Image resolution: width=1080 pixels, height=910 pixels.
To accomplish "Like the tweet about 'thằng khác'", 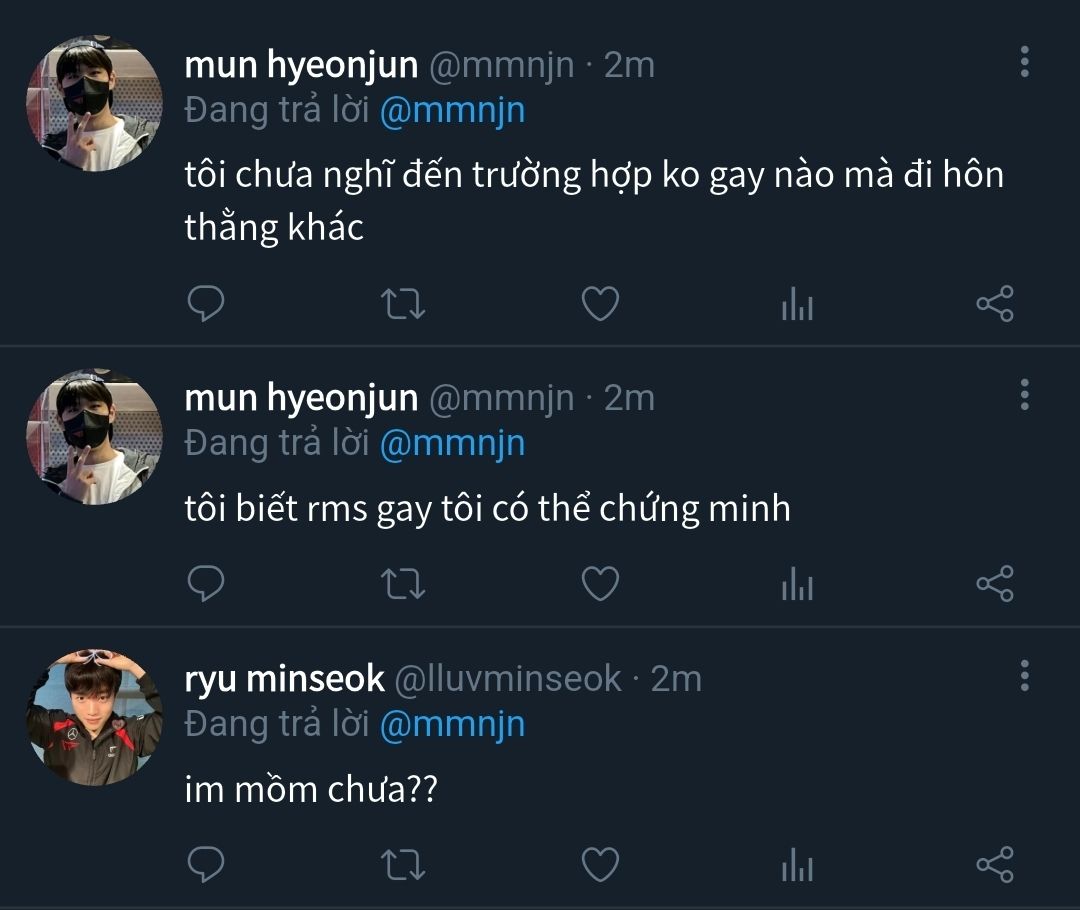I will 600,304.
